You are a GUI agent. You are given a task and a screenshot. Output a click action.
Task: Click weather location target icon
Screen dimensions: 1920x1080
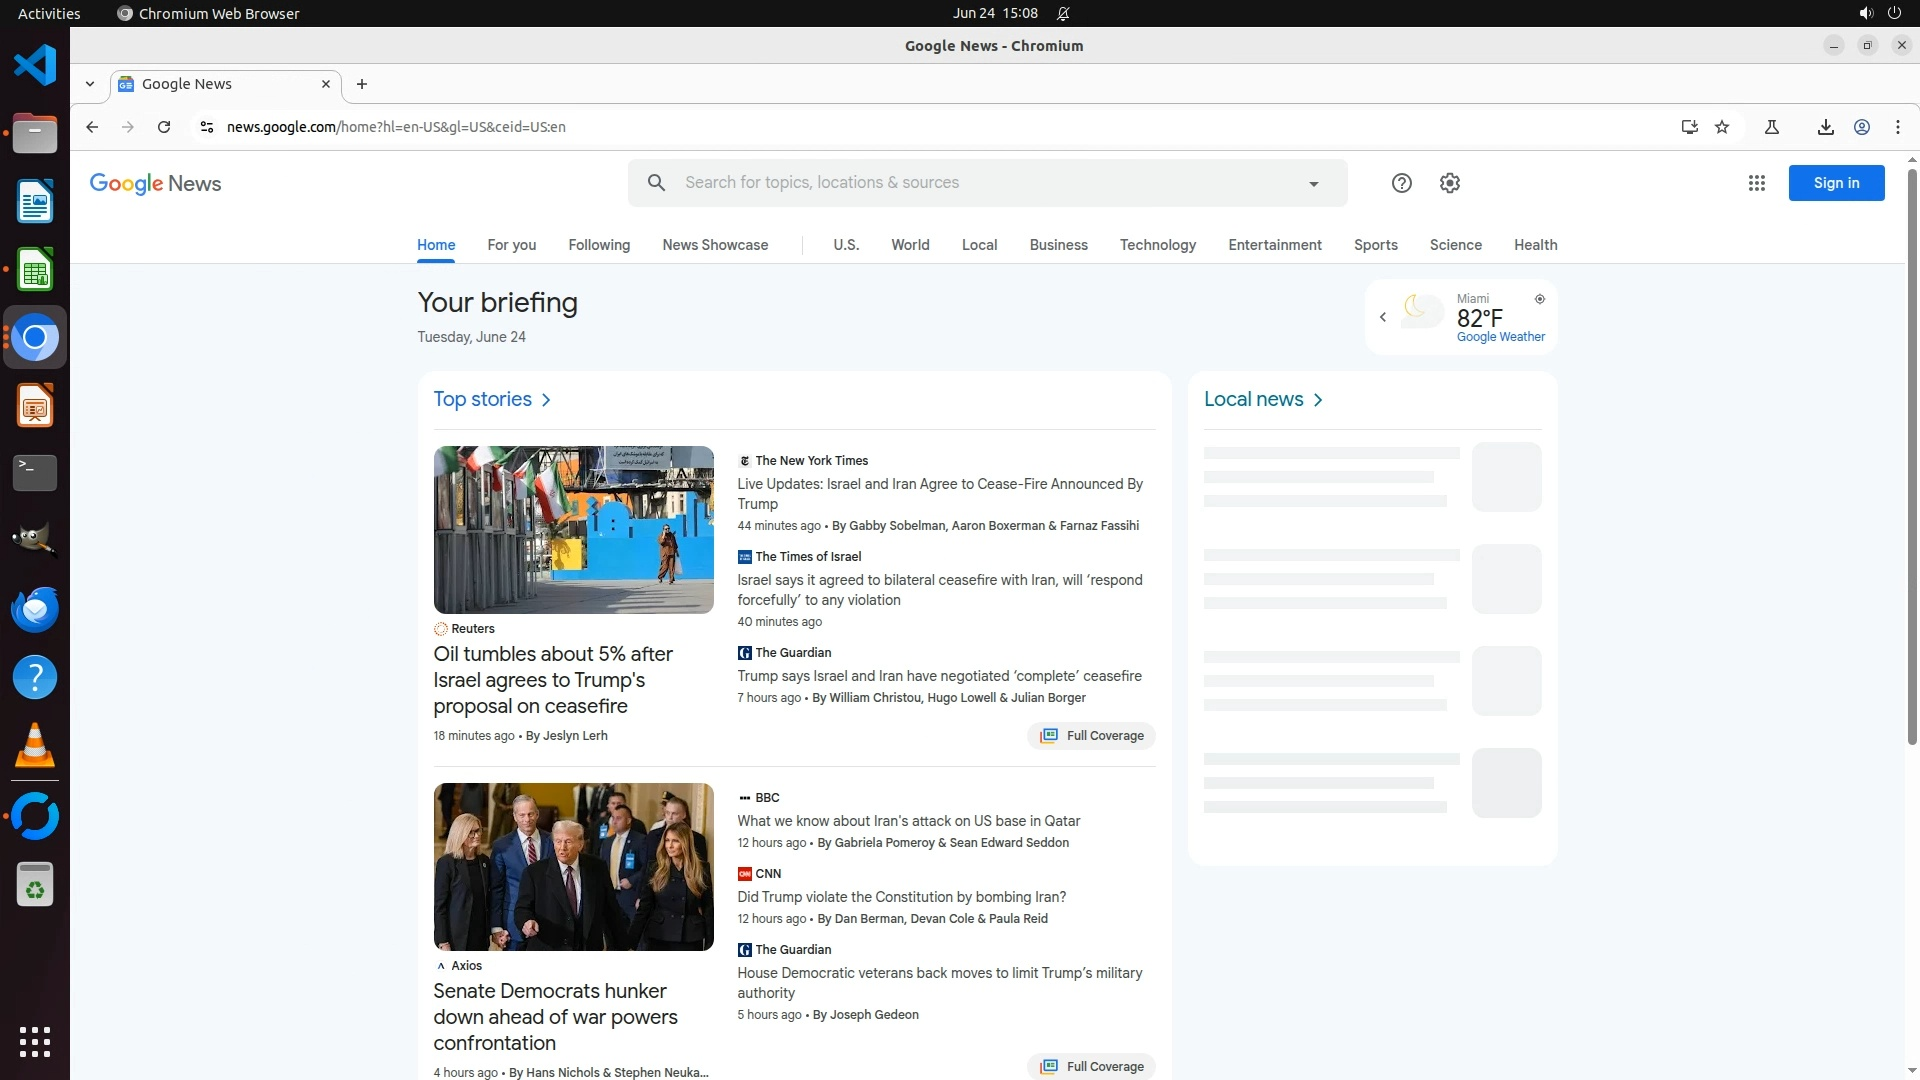pos(1539,299)
